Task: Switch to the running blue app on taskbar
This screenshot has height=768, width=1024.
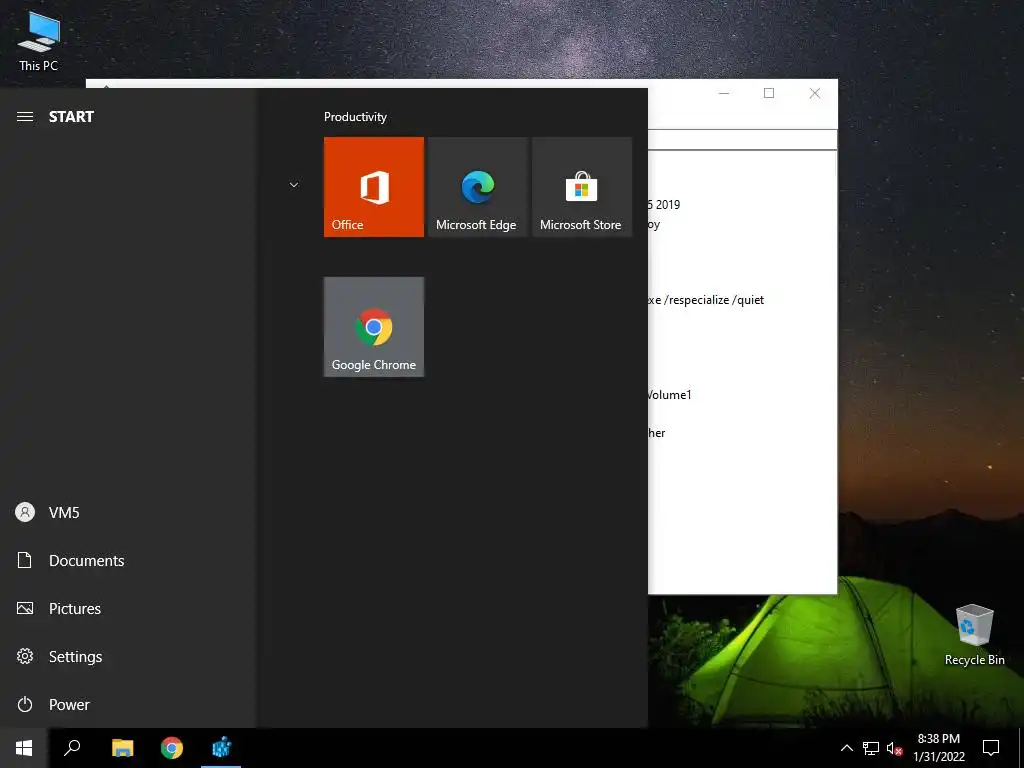Action: [221, 748]
